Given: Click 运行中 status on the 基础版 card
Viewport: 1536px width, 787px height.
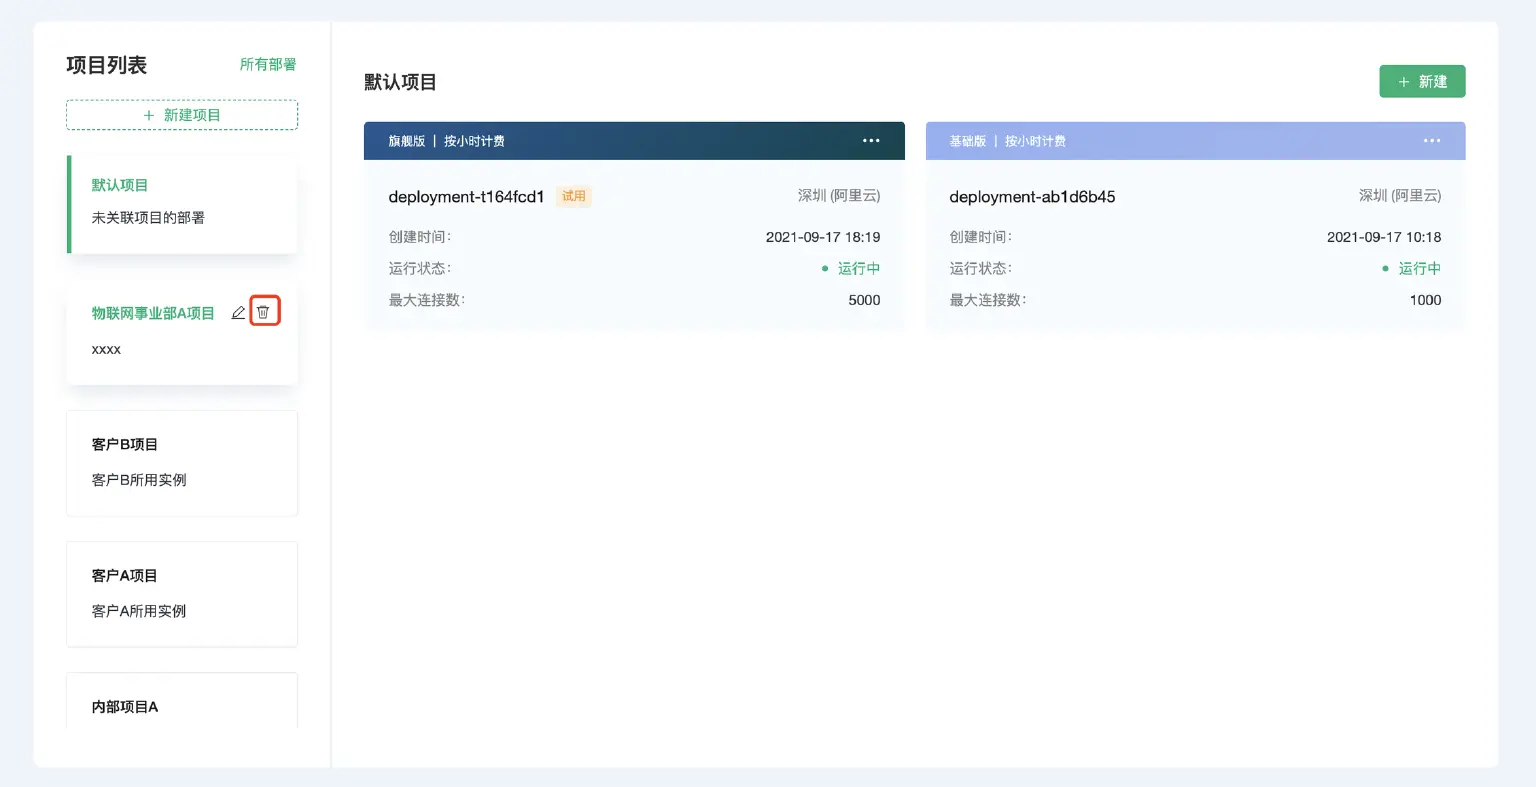Looking at the screenshot, I should (1420, 268).
